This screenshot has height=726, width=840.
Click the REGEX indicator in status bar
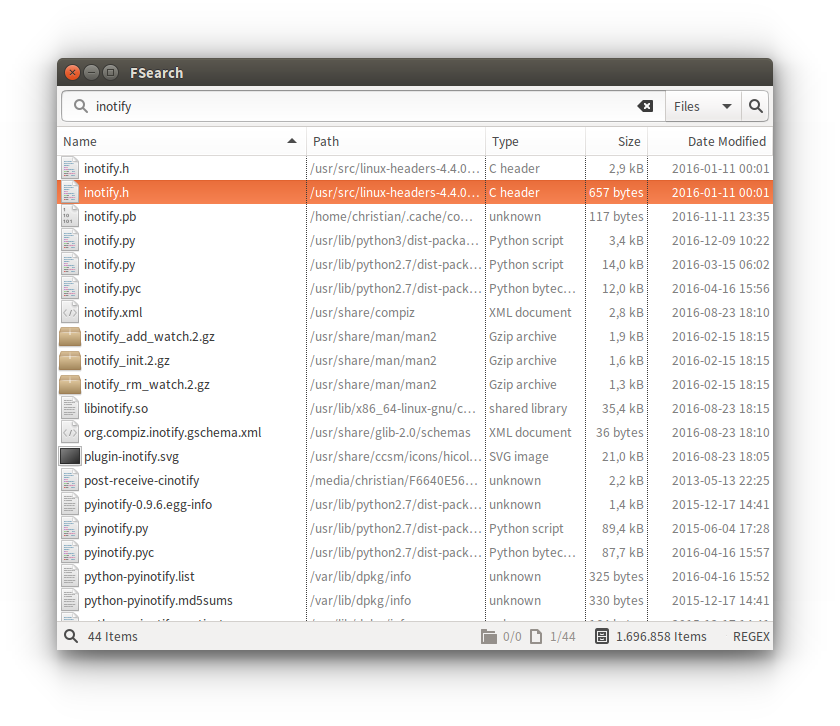click(x=751, y=637)
